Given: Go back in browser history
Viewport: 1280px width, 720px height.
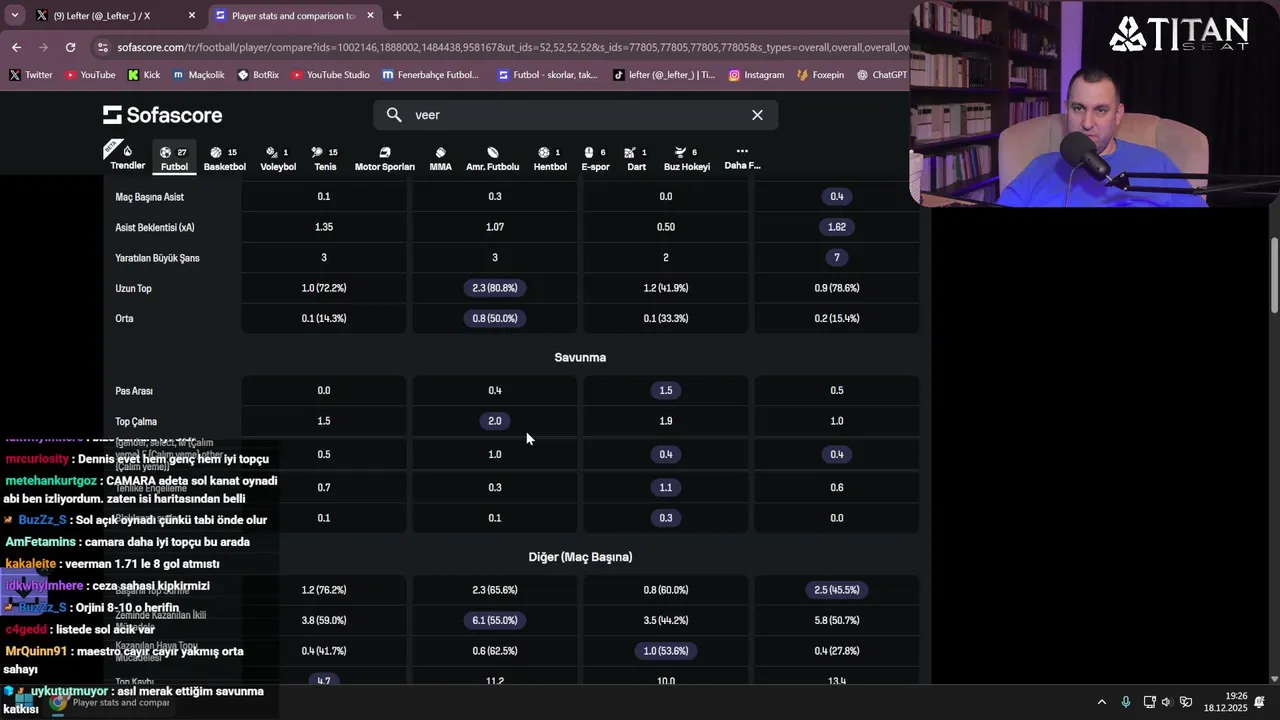Looking at the screenshot, I should (x=16, y=47).
